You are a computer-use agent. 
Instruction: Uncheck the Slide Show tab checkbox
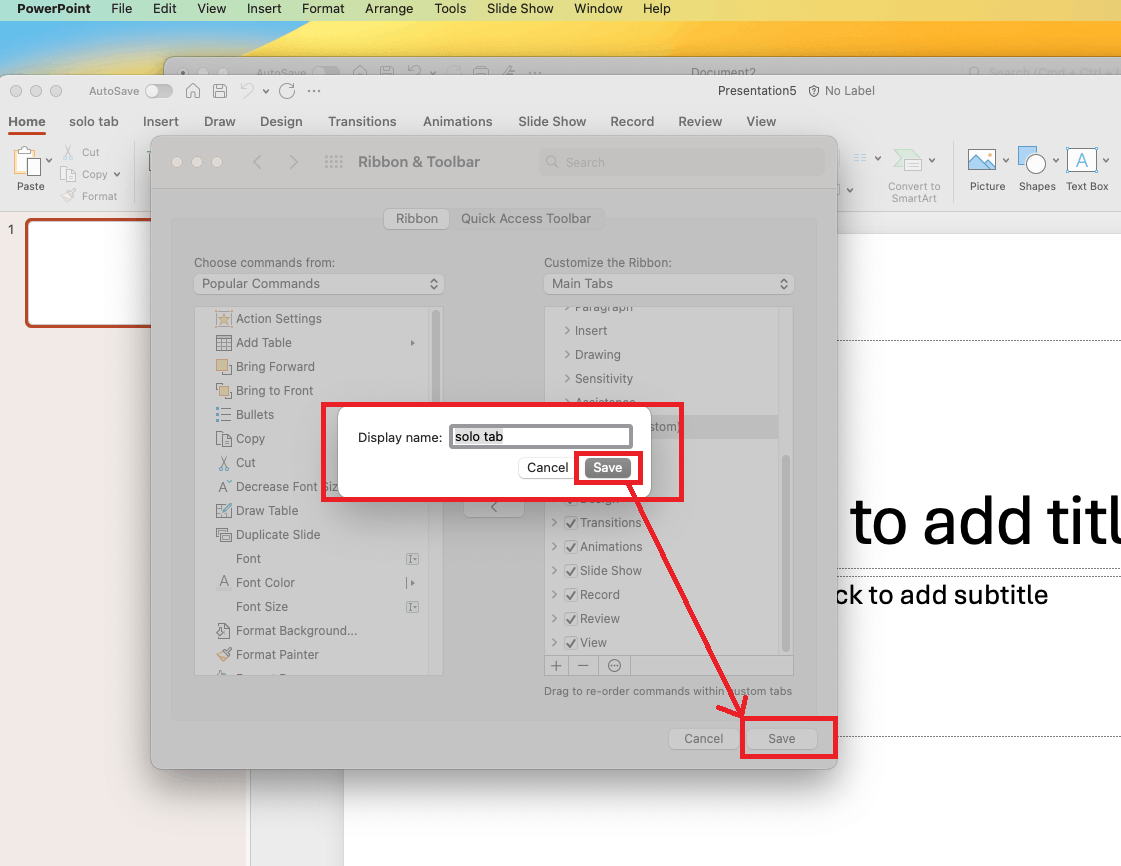coord(571,571)
